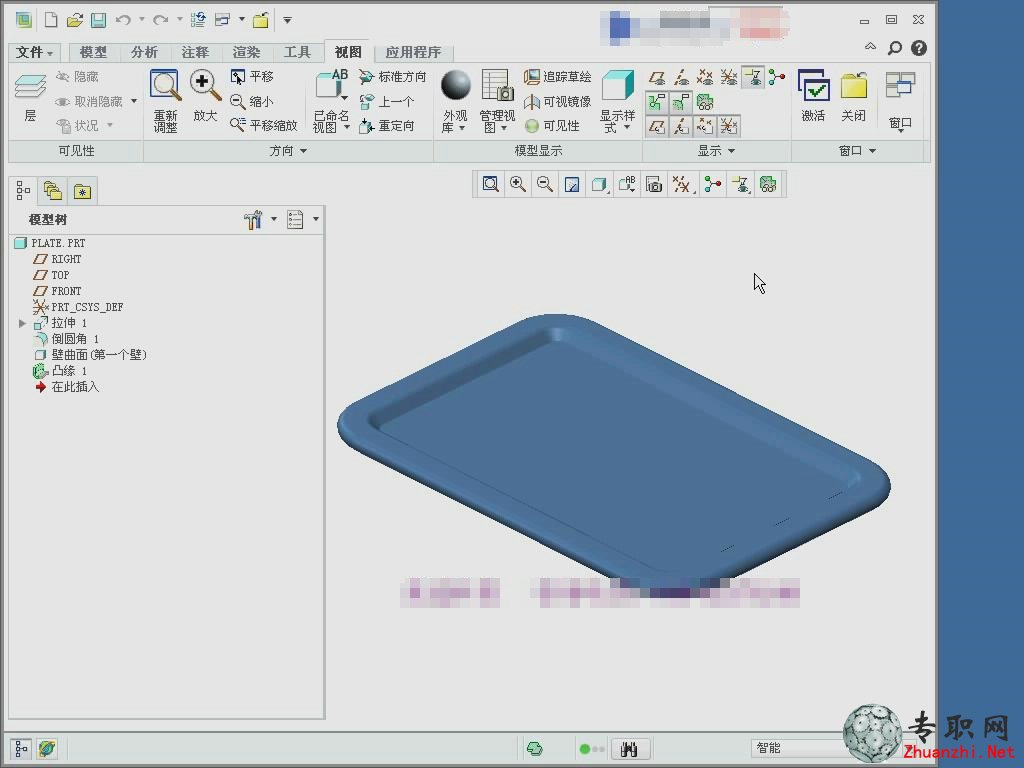Expand the 拉伸 1 feature node

[22, 323]
